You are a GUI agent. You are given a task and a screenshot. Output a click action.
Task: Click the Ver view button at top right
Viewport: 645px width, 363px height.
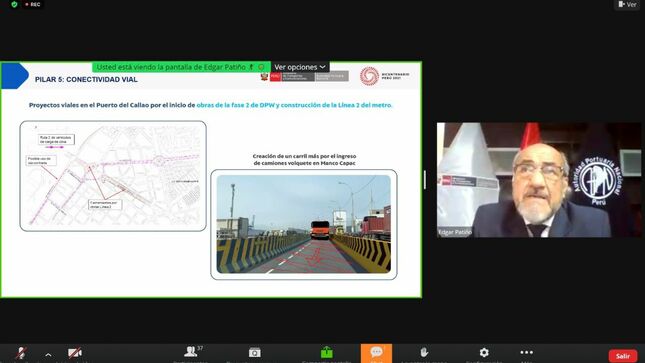click(627, 5)
